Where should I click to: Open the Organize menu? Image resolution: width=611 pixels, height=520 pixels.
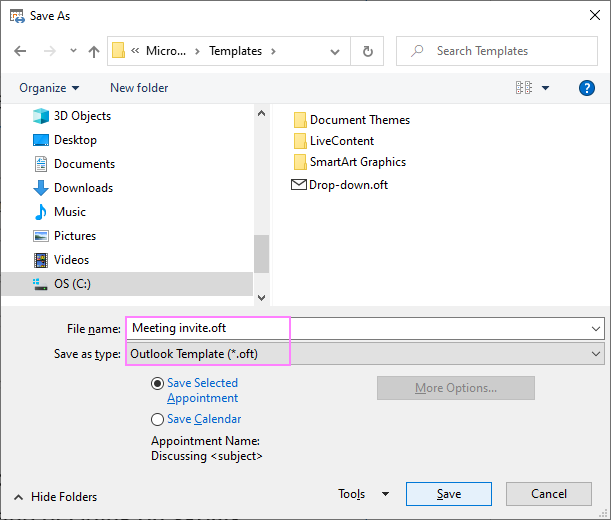coord(48,88)
